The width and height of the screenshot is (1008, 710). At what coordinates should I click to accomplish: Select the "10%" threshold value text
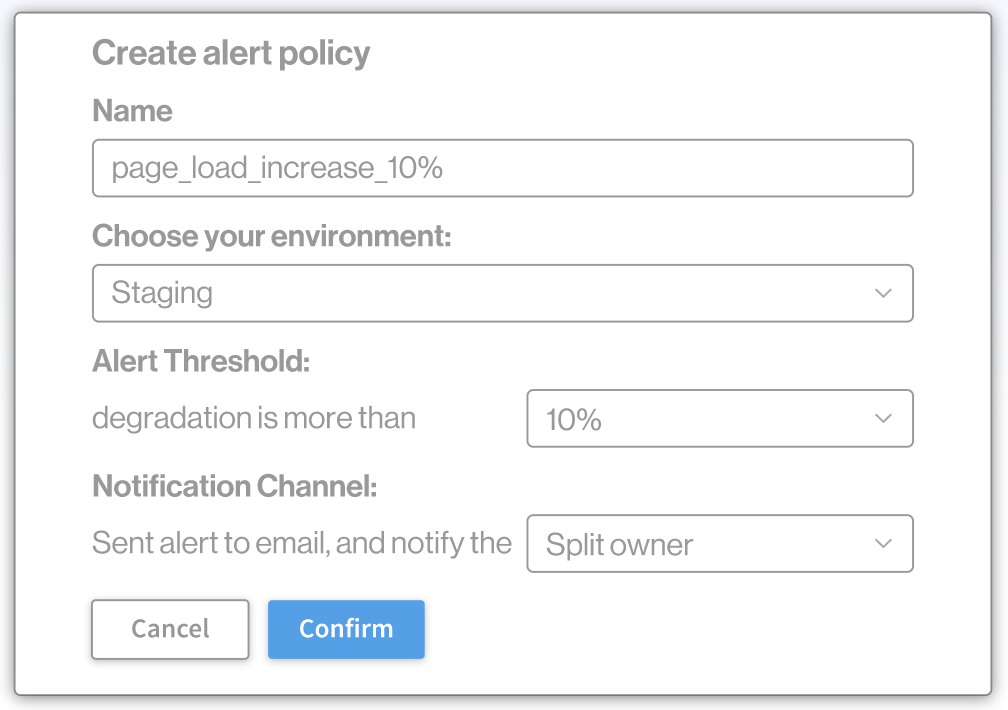574,419
